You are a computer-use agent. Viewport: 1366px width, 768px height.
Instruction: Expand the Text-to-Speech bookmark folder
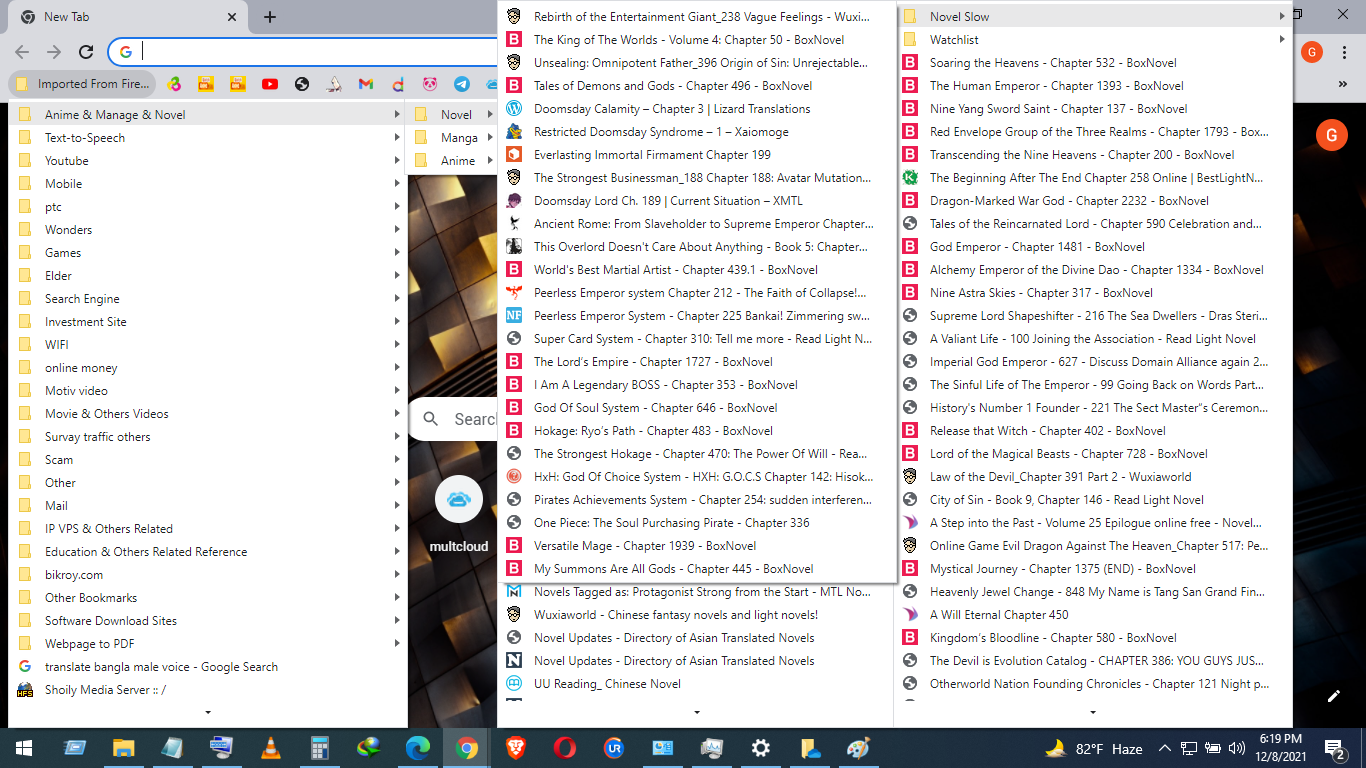[208, 138]
